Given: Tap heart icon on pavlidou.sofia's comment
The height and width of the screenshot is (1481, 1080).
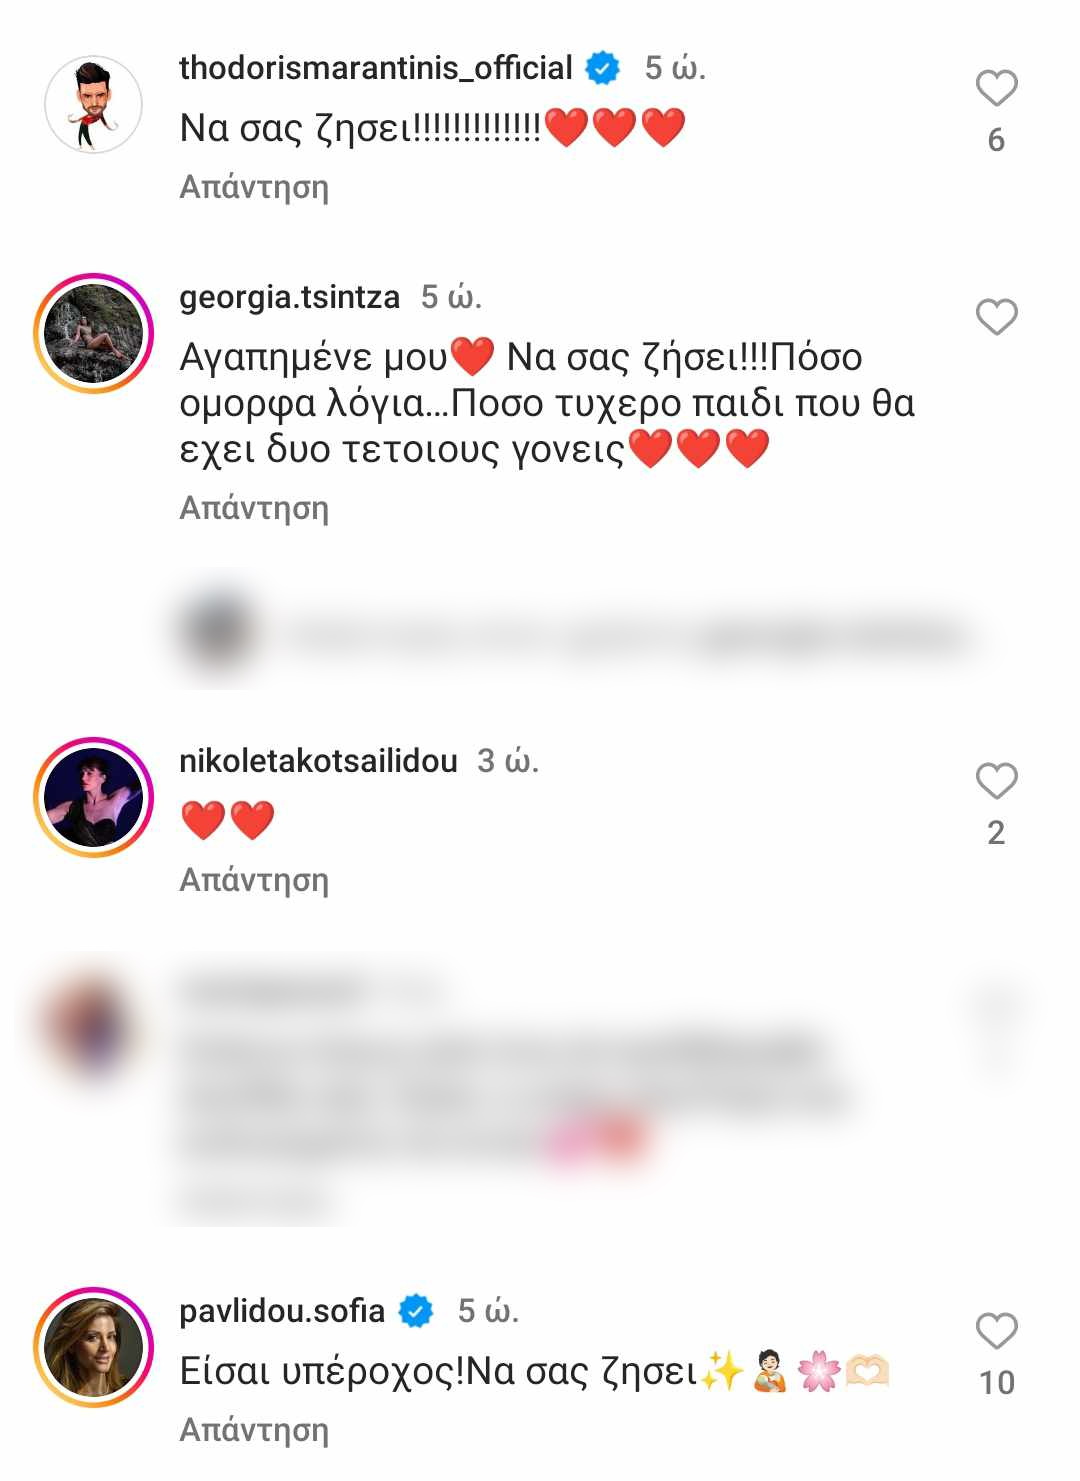Looking at the screenshot, I should (x=996, y=1331).
